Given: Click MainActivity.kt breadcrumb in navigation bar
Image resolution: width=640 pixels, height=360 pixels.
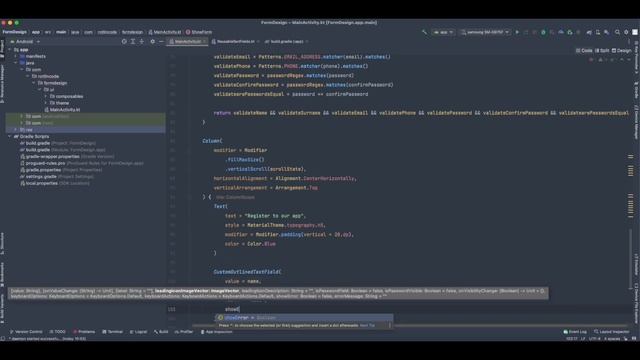Looking at the screenshot, I should (x=164, y=32).
